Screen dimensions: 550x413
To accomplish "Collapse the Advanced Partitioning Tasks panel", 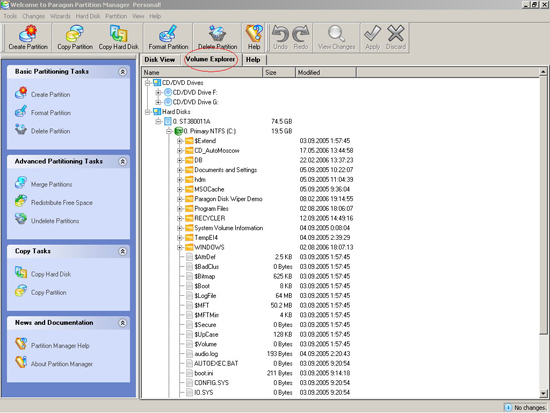I will (x=122, y=161).
